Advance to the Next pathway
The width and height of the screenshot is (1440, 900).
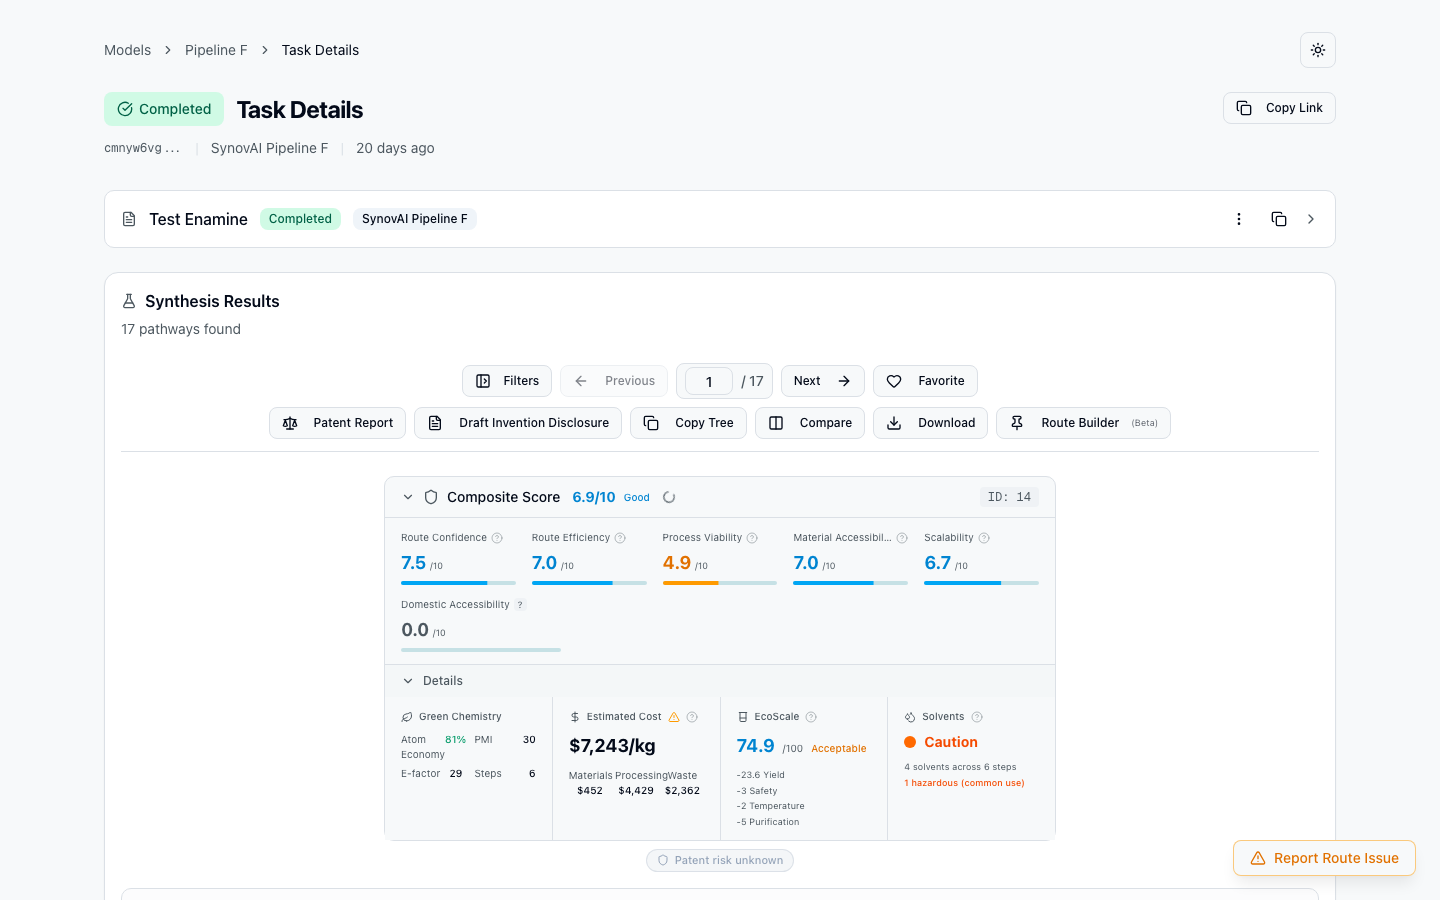823,381
